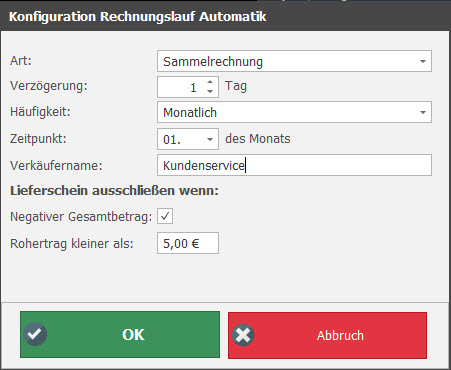The image size is (451, 370).
Task: Open the Art dropdown arrow
Action: tap(423, 61)
